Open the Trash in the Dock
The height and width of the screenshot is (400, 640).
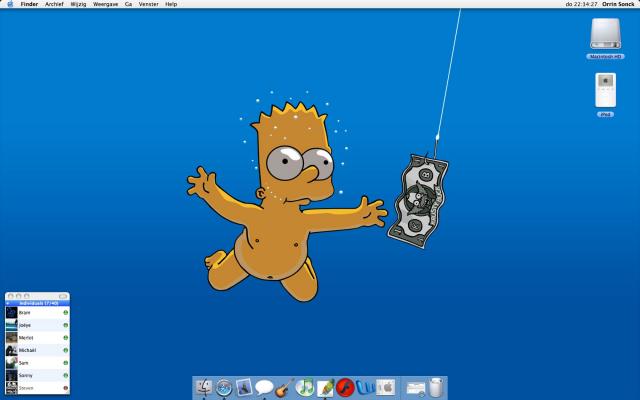click(x=436, y=387)
